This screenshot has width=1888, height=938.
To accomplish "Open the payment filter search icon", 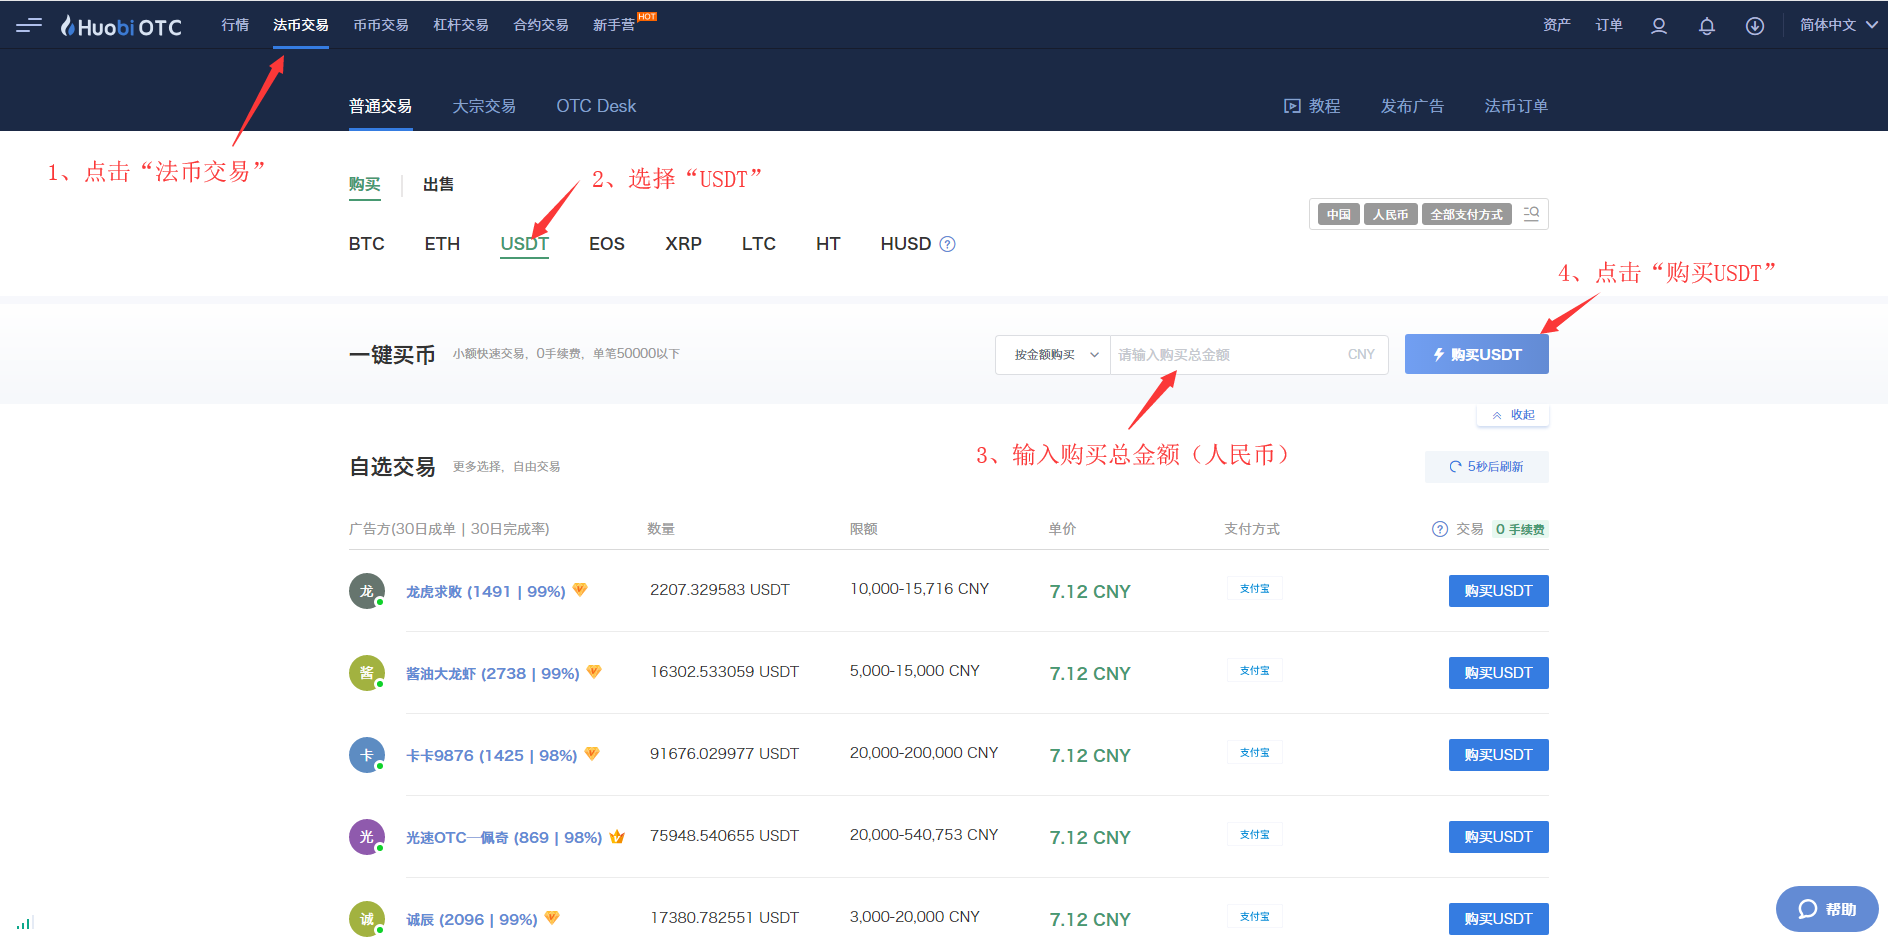I will pos(1531,214).
